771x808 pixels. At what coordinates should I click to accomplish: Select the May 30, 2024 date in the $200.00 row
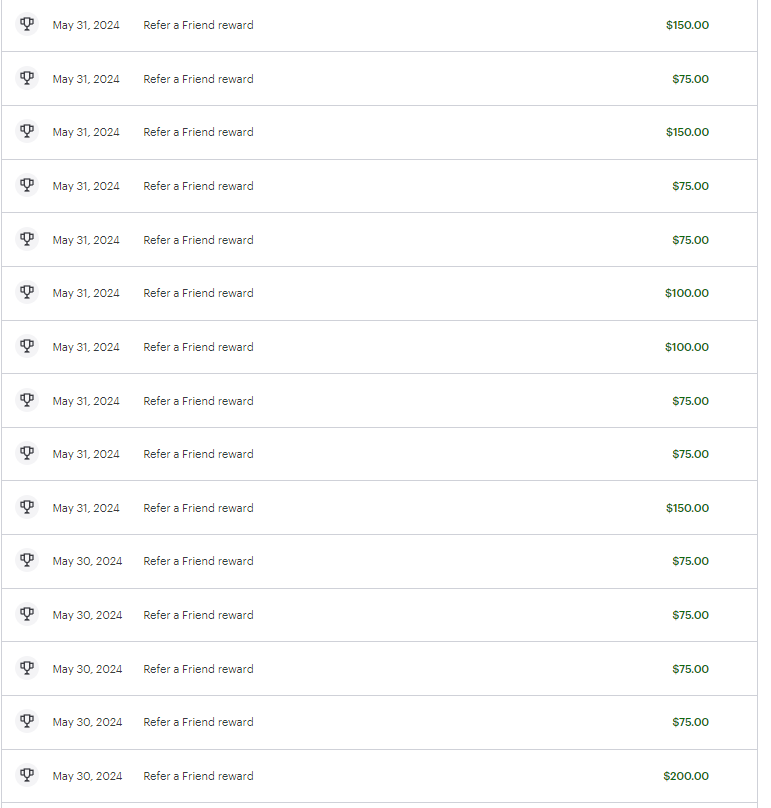point(87,776)
